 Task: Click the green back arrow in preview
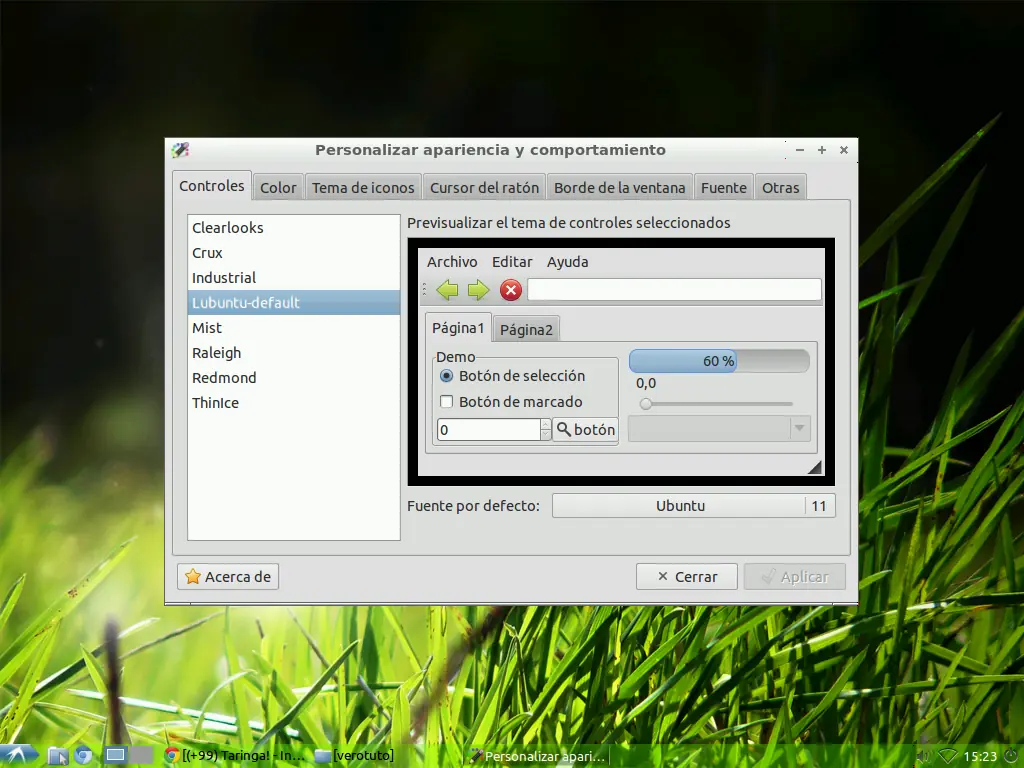447,290
